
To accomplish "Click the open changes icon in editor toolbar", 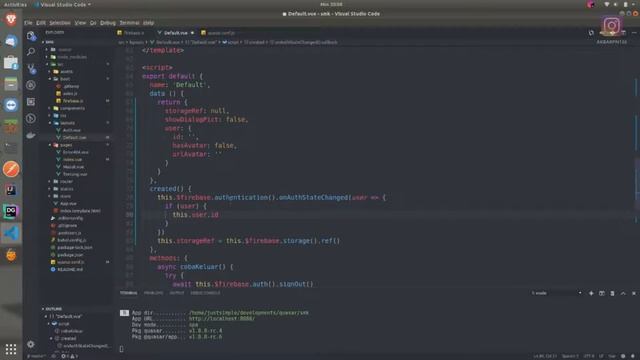I will coord(591,33).
